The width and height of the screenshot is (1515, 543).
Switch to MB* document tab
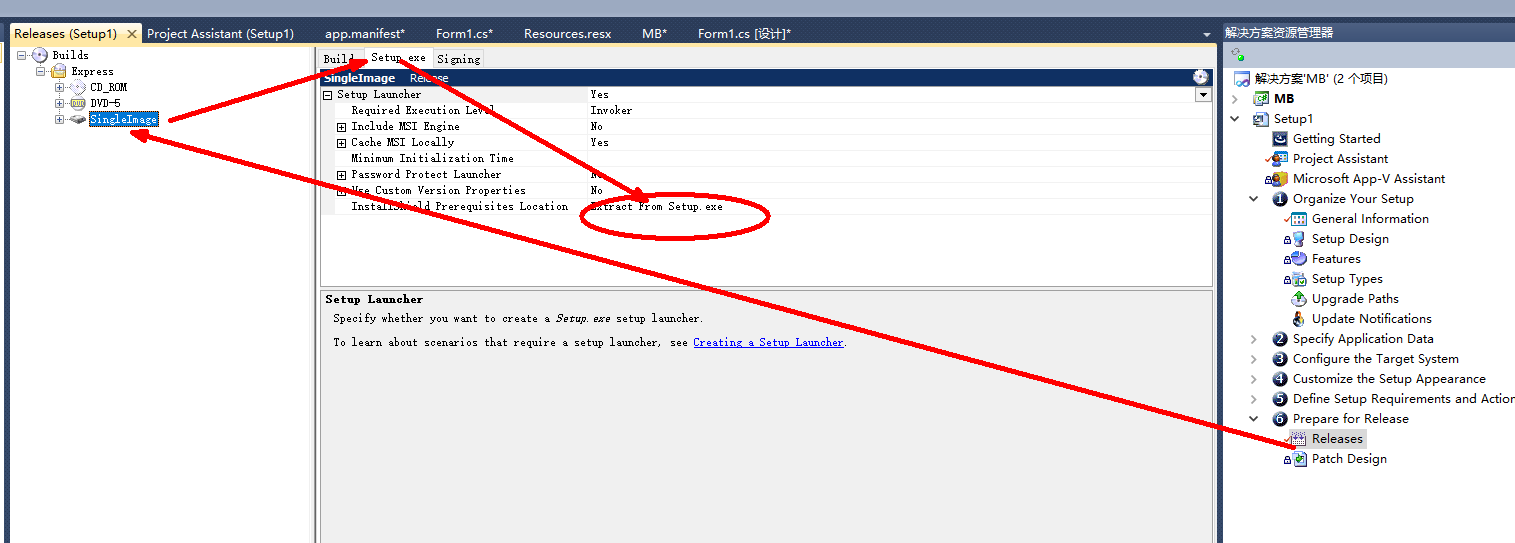click(x=654, y=33)
